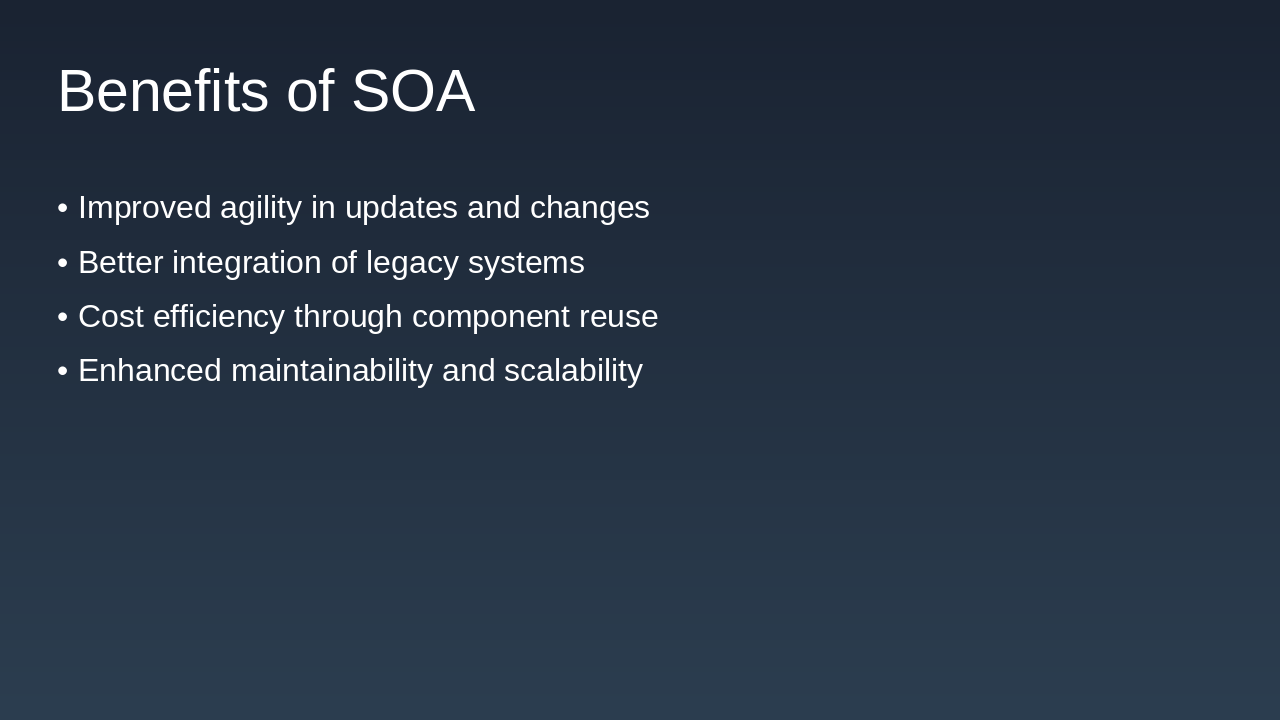Place cursor on the word "legacy"
This screenshot has height=720, width=1280.
pyautogui.click(x=412, y=263)
